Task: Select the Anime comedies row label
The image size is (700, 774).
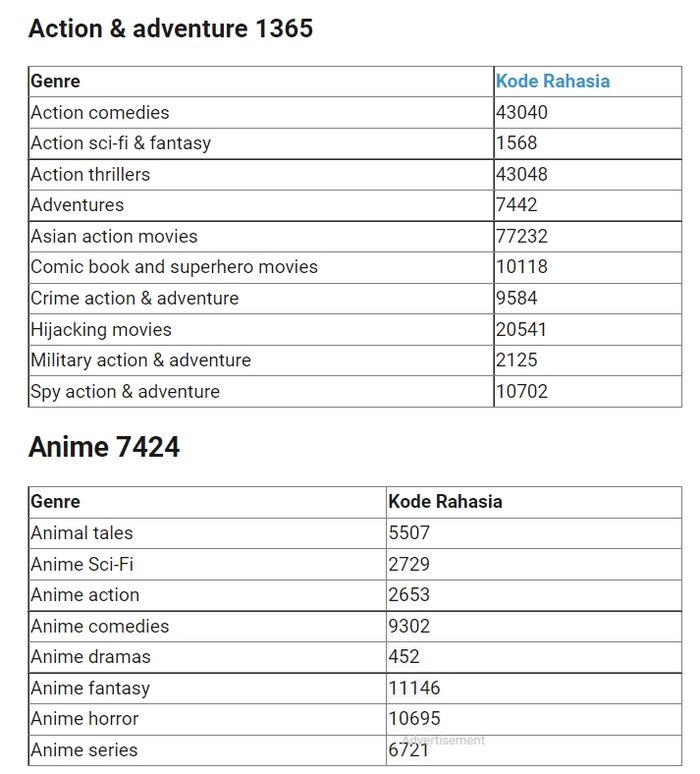Action: click(x=100, y=626)
